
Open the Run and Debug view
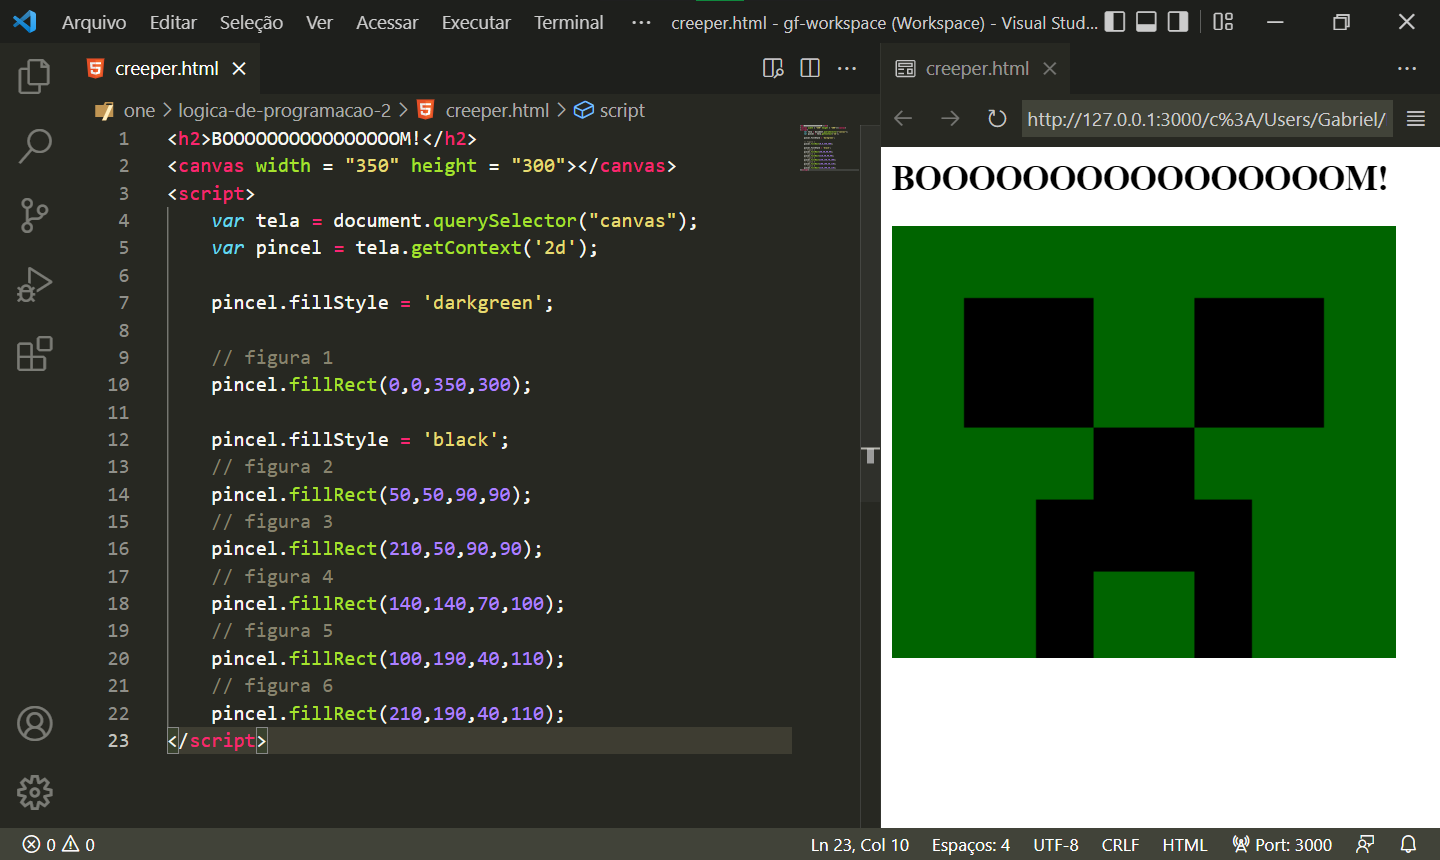pyautogui.click(x=34, y=285)
